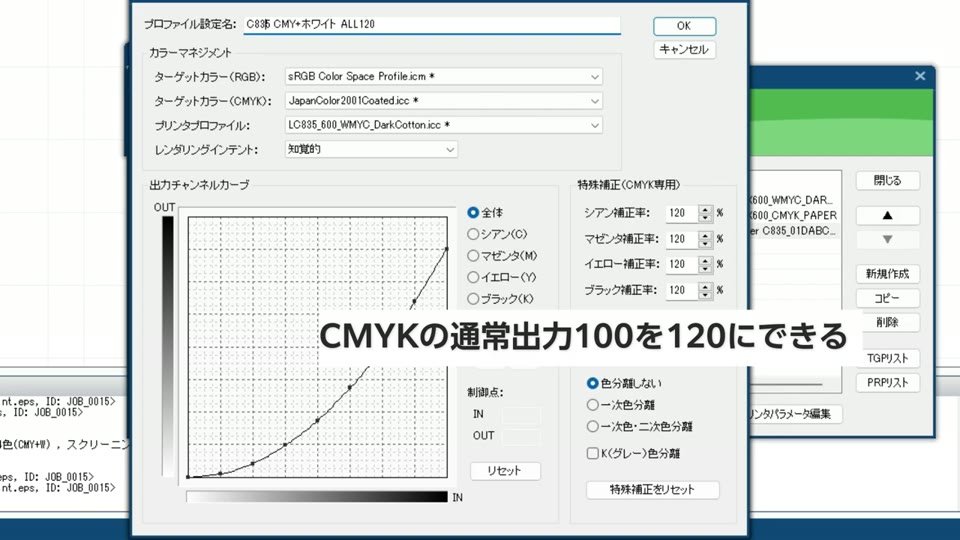Decrease マゼンタ補正率 with down arrow
960x540 pixels.
coord(705,243)
